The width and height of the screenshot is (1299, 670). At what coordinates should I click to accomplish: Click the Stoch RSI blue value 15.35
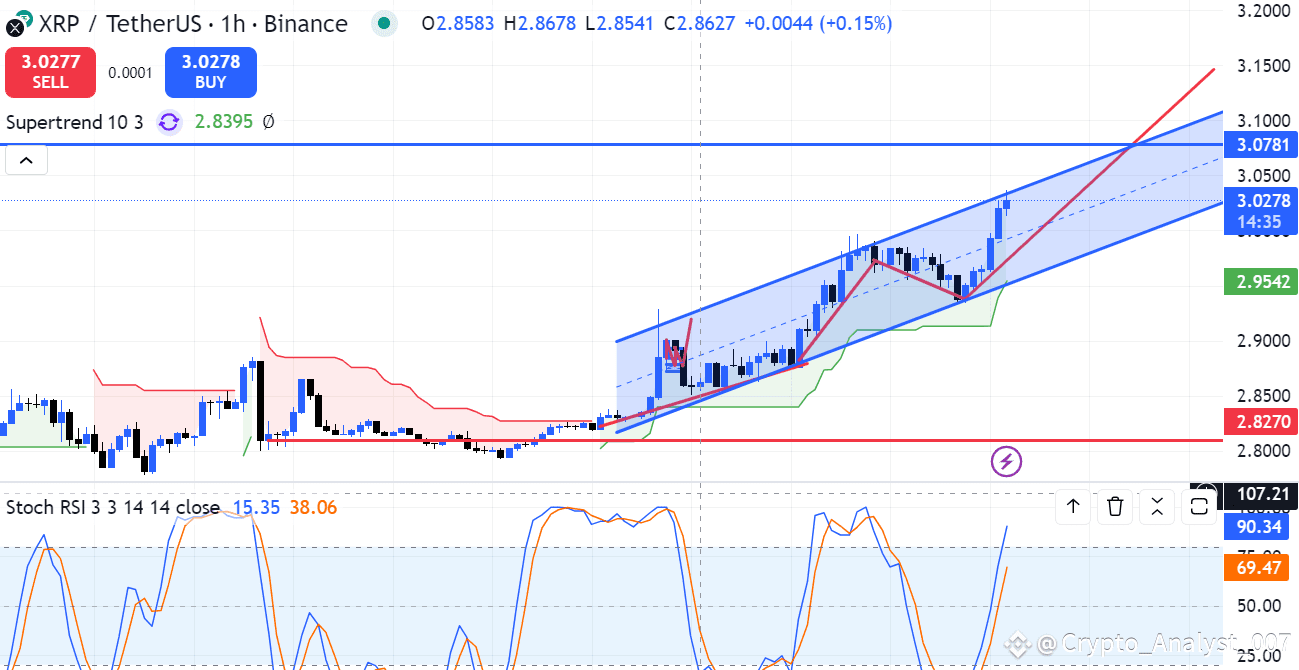(x=257, y=507)
